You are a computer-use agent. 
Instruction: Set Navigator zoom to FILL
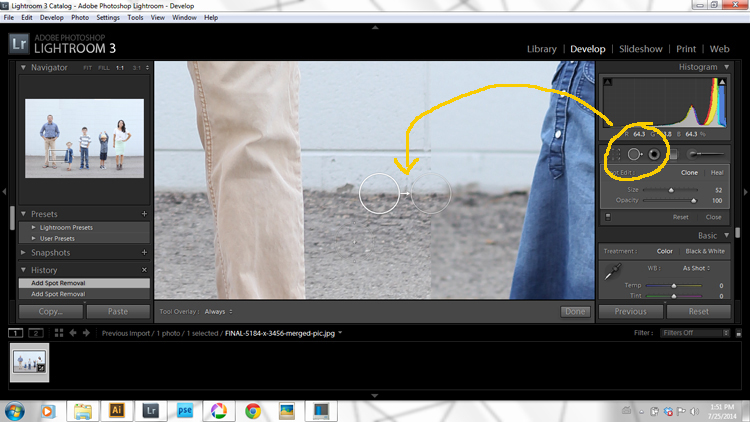(103, 68)
